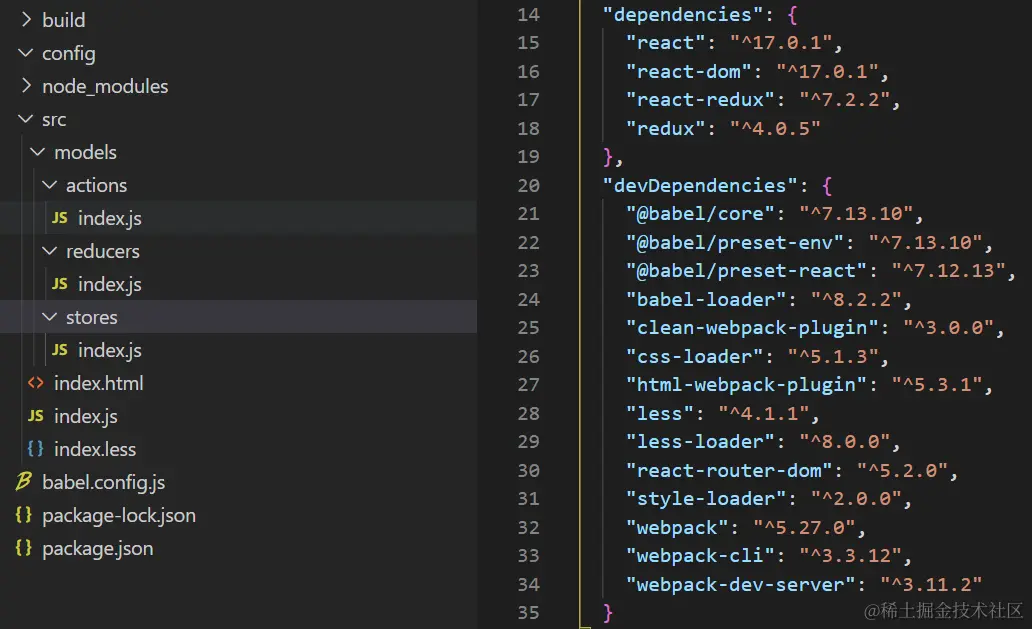Click the "clean-webpack-plugin" key

pyautogui.click(x=752, y=328)
